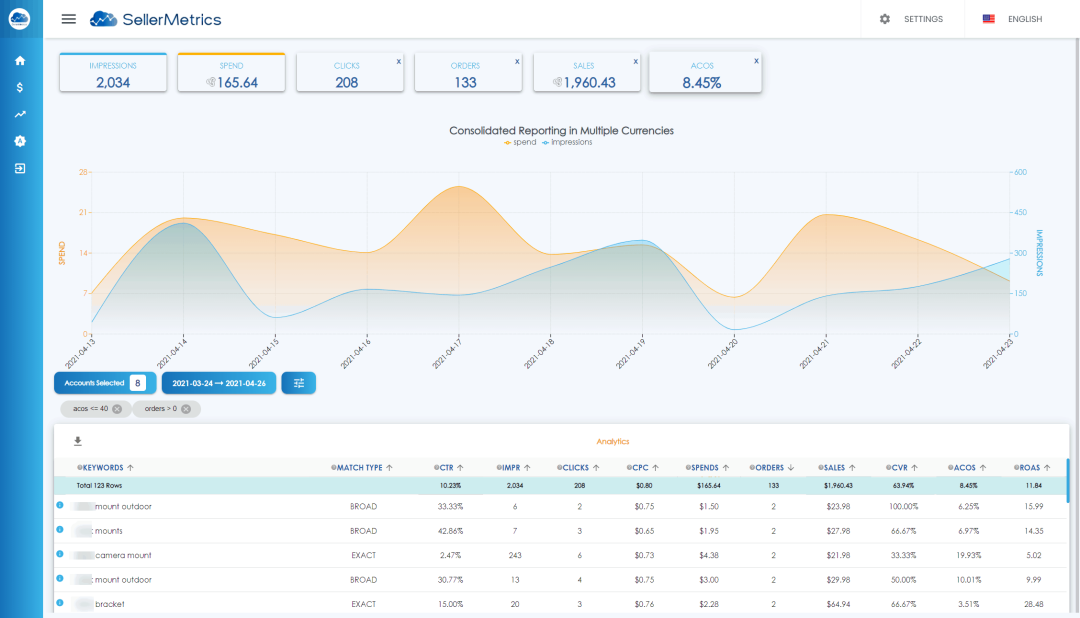The height and width of the screenshot is (618, 1080).
Task: Open the filter settings sliders icon
Action: pos(298,382)
